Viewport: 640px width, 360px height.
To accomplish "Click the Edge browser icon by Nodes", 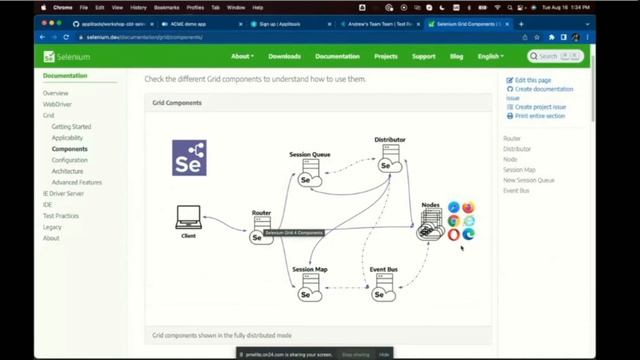I will [x=468, y=234].
